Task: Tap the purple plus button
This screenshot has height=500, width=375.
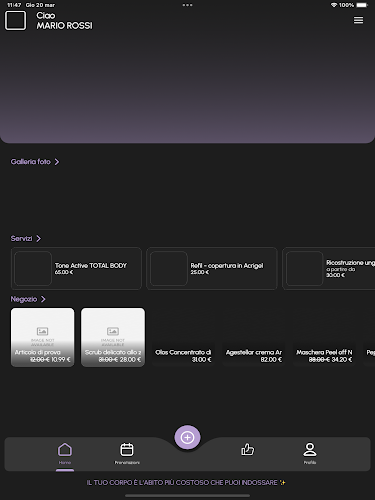Action: coord(187,437)
